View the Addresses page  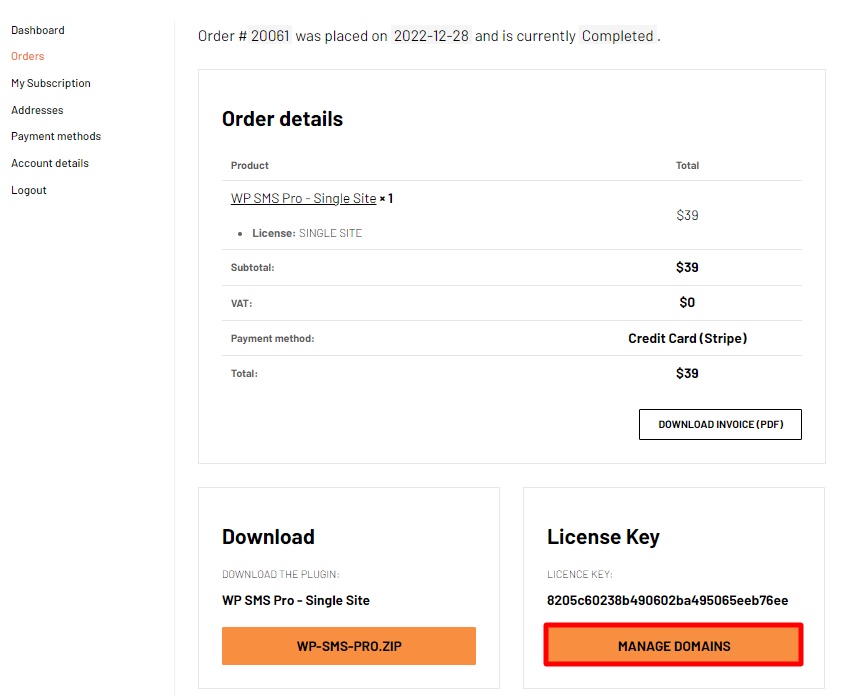pos(37,110)
